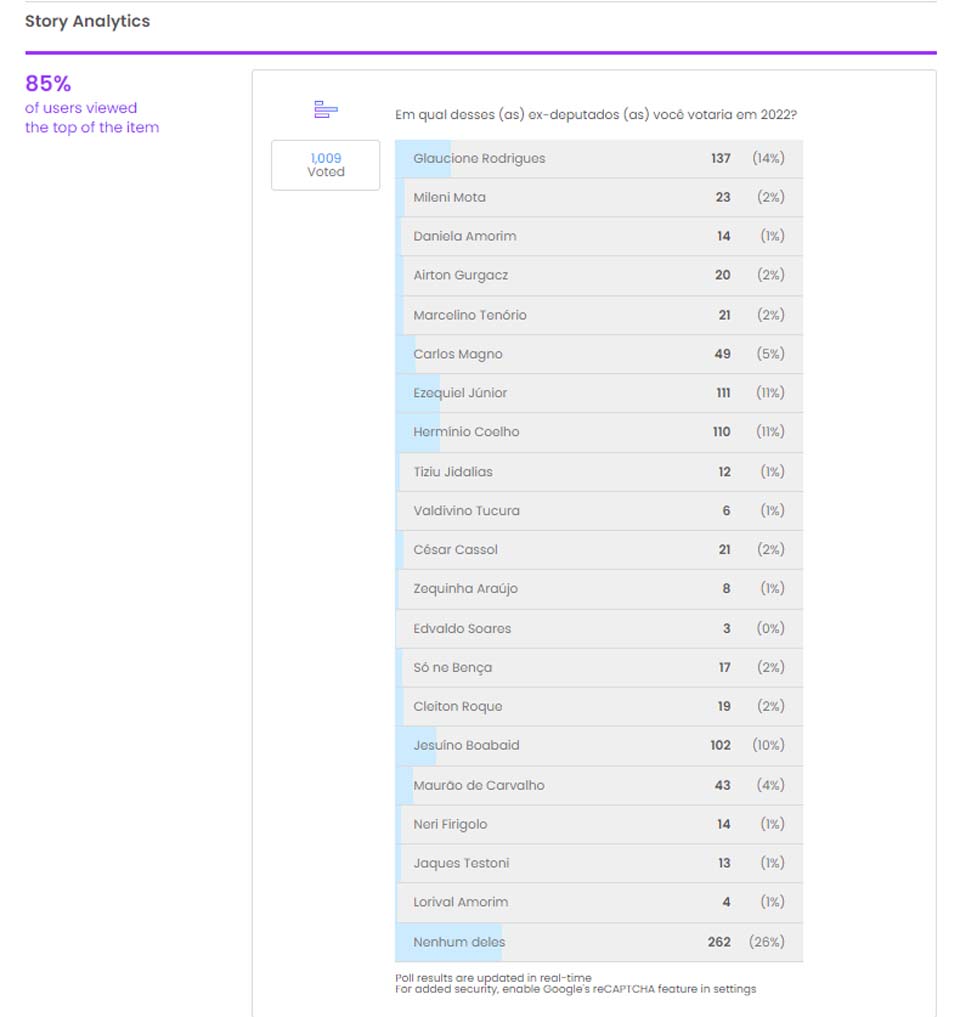Click the Maurão de Carvalho row
This screenshot has height=1017, width=960.
point(598,786)
